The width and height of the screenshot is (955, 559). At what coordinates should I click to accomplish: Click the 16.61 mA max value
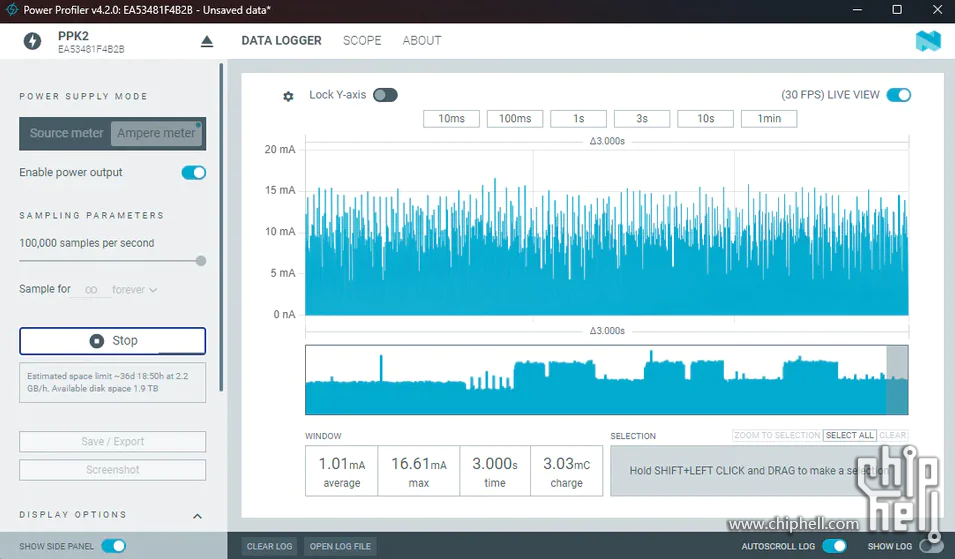point(419,464)
